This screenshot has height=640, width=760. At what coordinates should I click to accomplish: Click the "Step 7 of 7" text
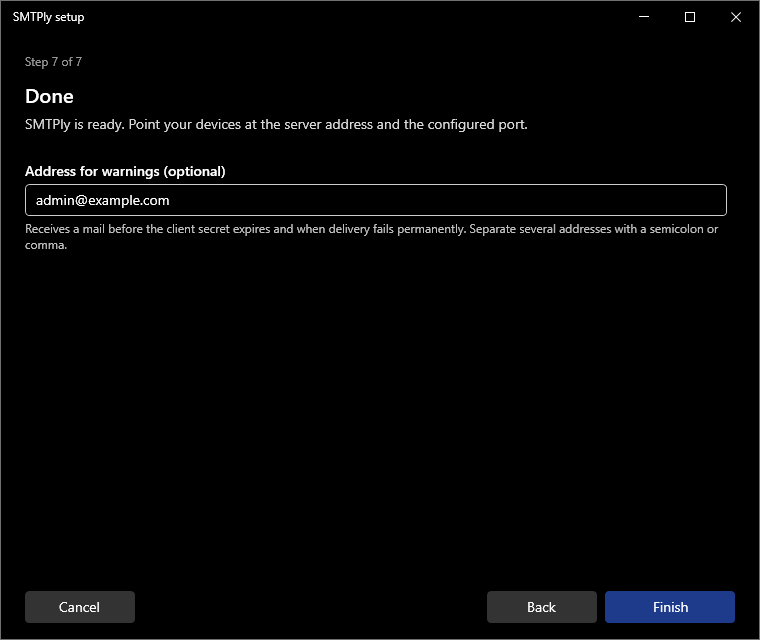[x=53, y=62]
